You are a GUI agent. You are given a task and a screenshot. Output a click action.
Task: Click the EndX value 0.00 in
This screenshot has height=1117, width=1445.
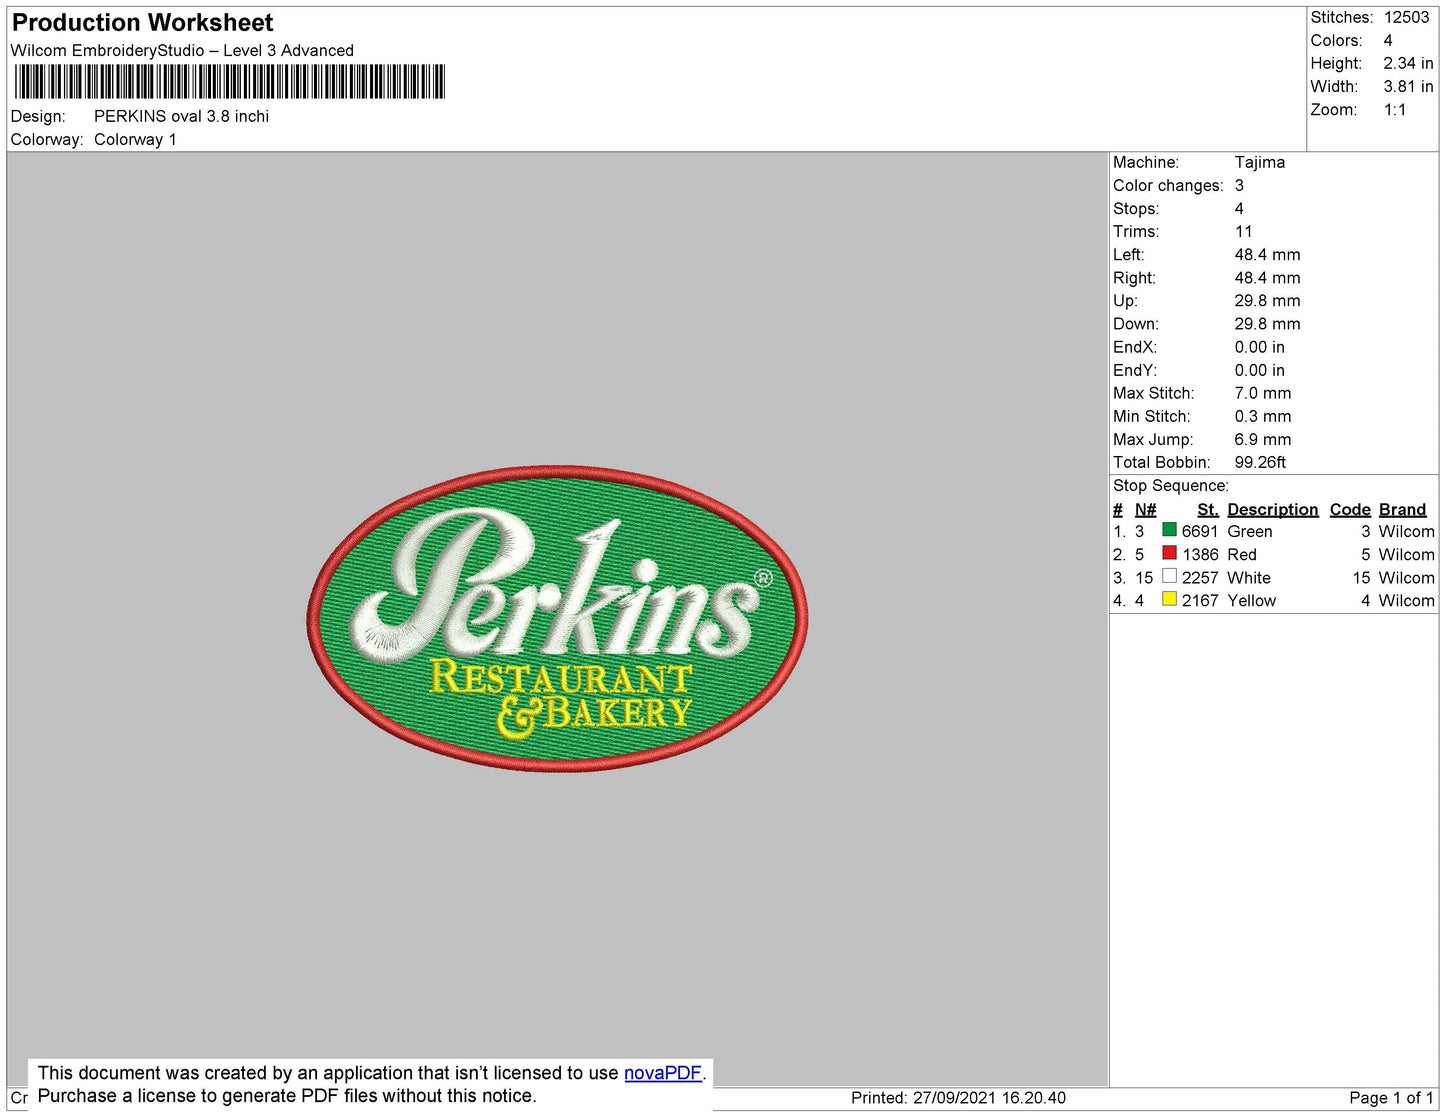(1259, 347)
